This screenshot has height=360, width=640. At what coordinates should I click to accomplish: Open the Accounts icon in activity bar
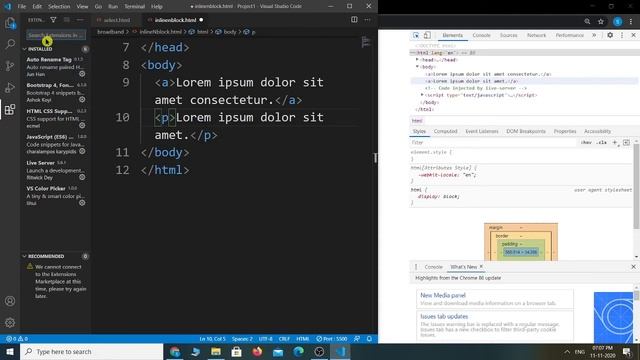pyautogui.click(x=10, y=301)
